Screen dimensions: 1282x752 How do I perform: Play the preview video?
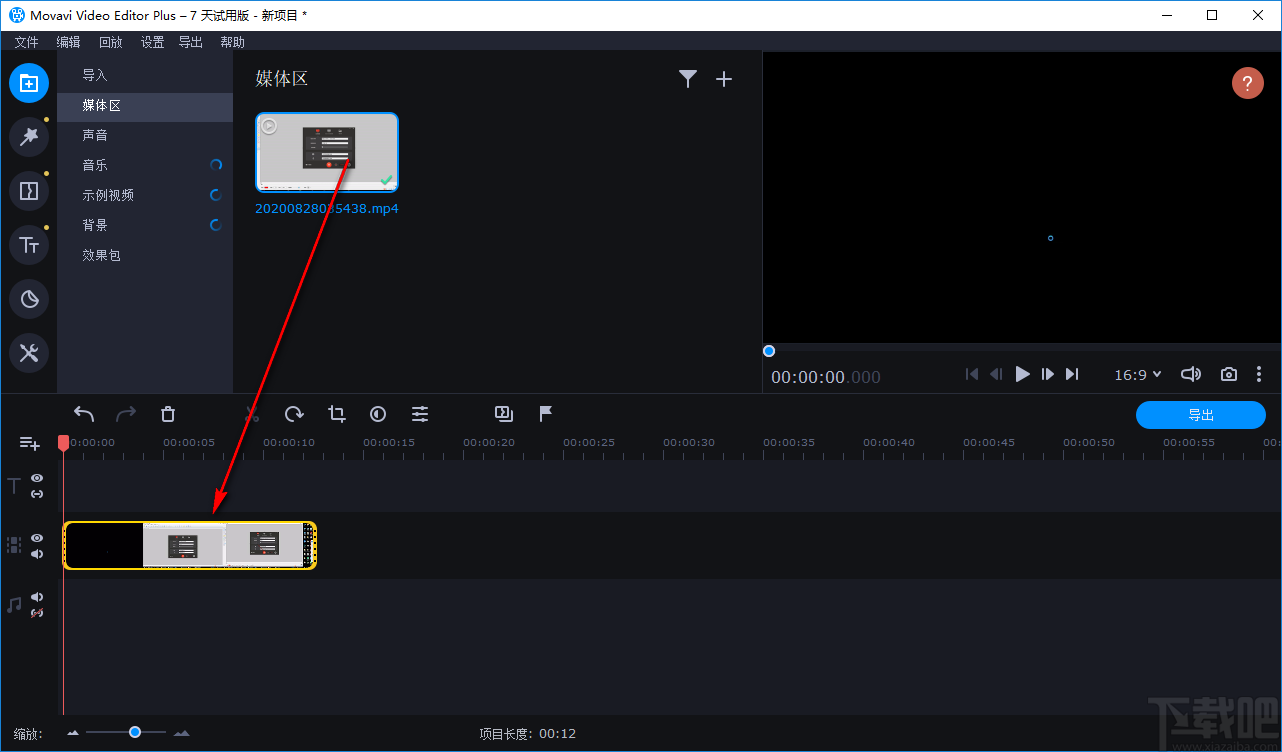[1022, 374]
